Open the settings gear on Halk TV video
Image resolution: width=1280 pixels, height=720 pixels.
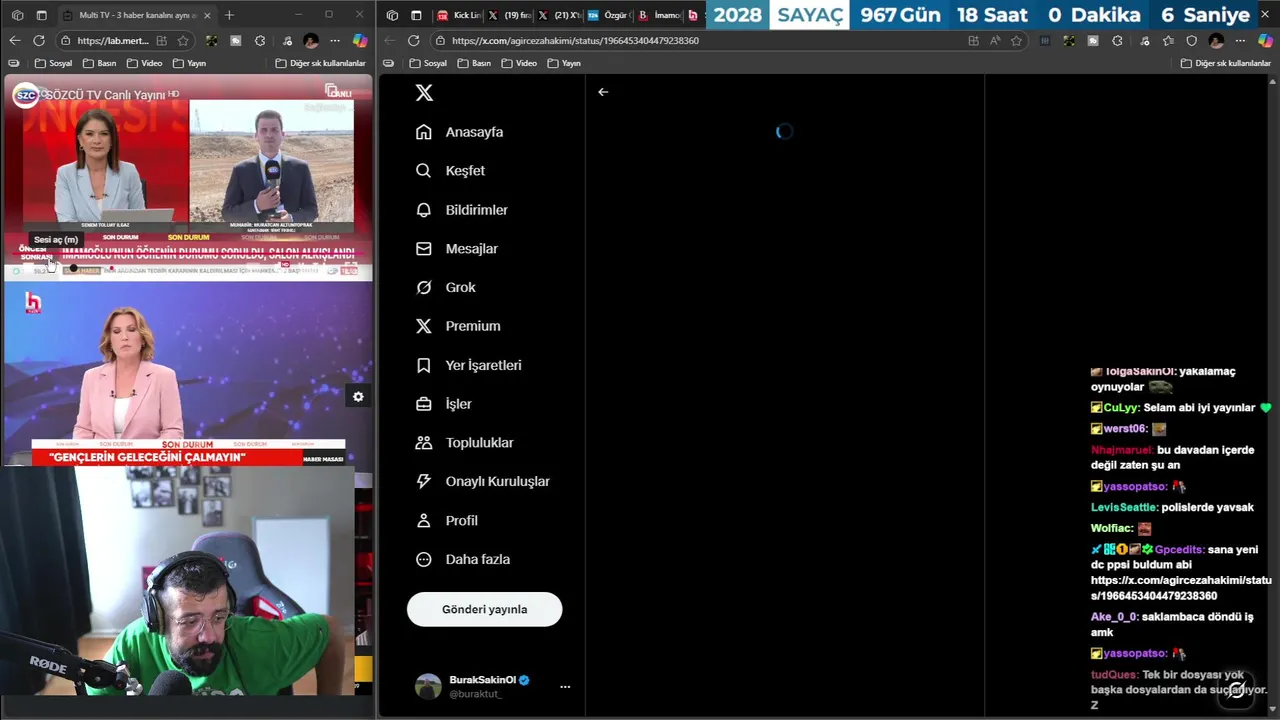(x=358, y=397)
